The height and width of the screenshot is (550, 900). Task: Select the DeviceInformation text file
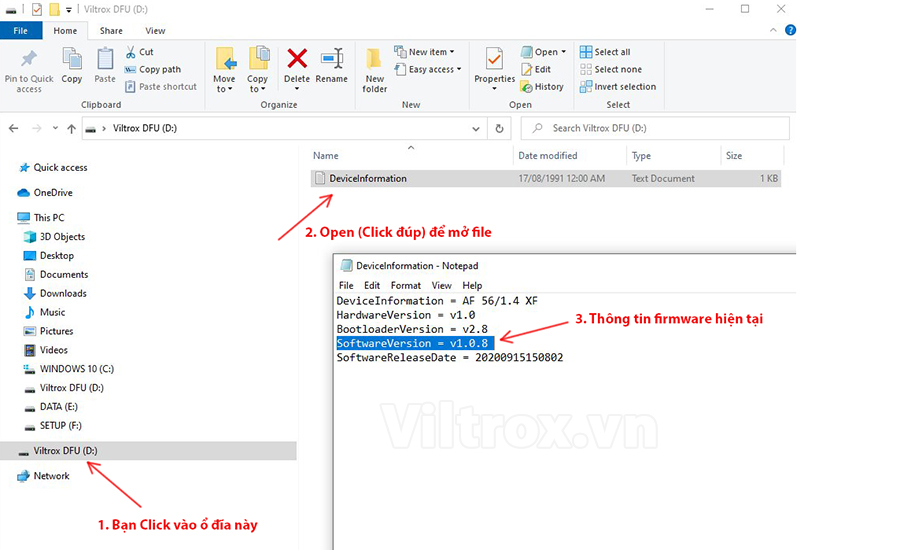(x=545, y=179)
